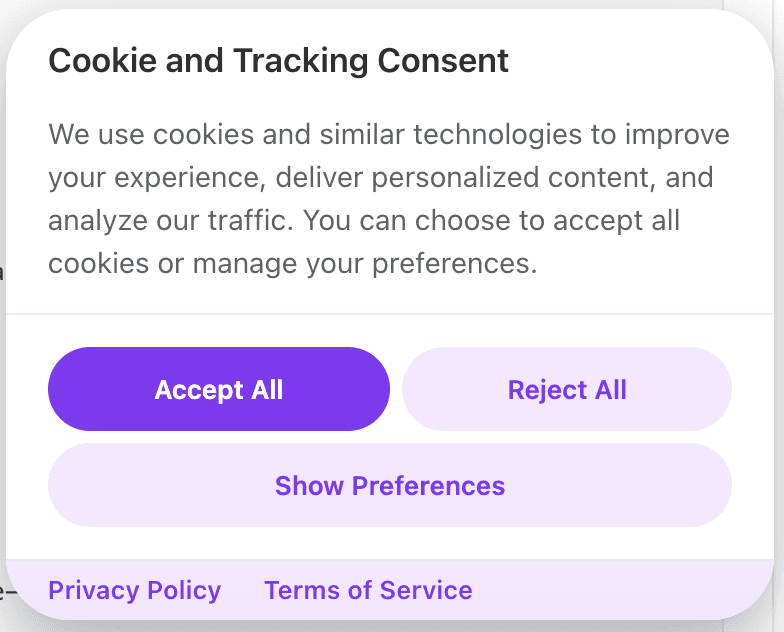Manage cookies through Show Preferences
784x632 pixels.
click(390, 486)
